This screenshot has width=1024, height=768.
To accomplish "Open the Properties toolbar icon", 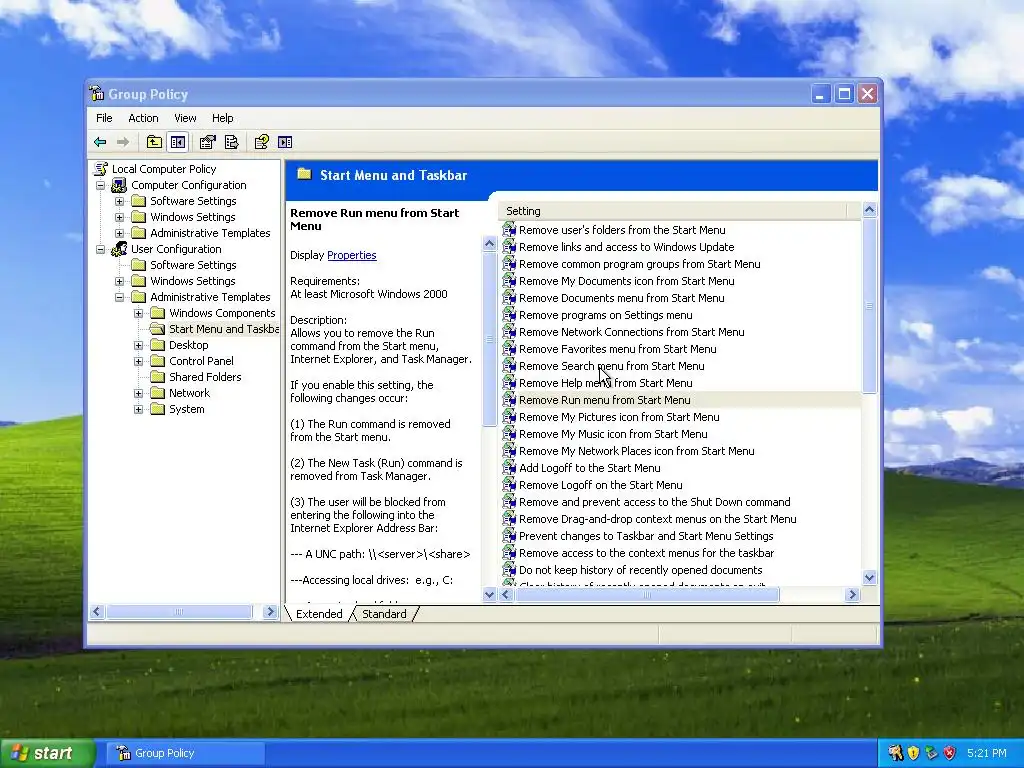I will 208,142.
